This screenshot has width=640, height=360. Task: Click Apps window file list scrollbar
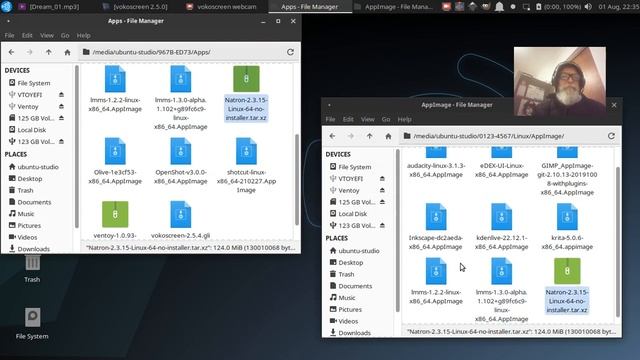coord(297,180)
